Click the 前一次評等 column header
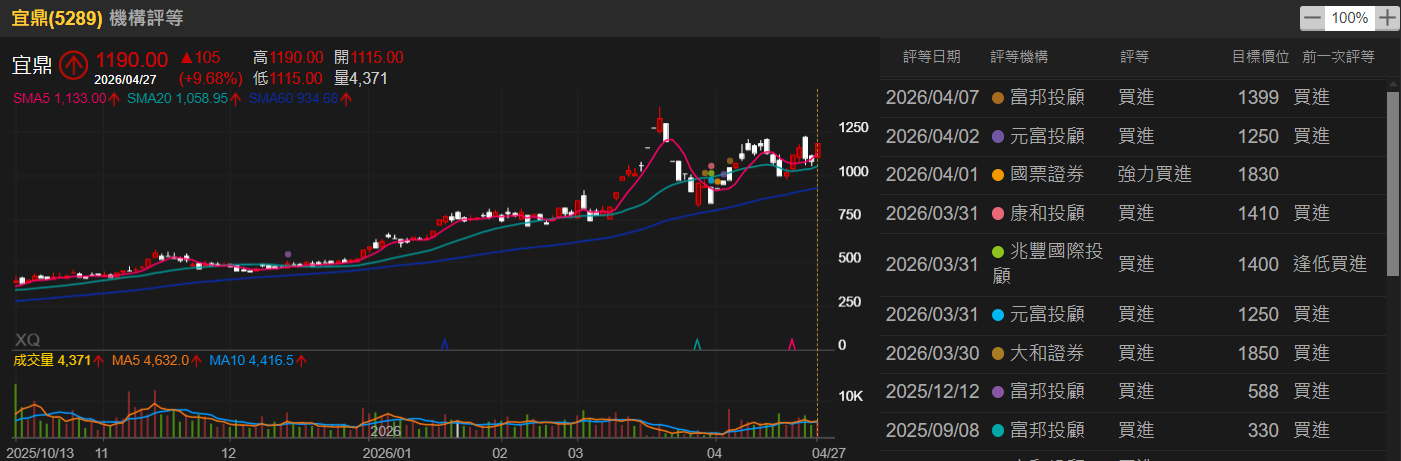The image size is (1401, 461). pos(1338,57)
